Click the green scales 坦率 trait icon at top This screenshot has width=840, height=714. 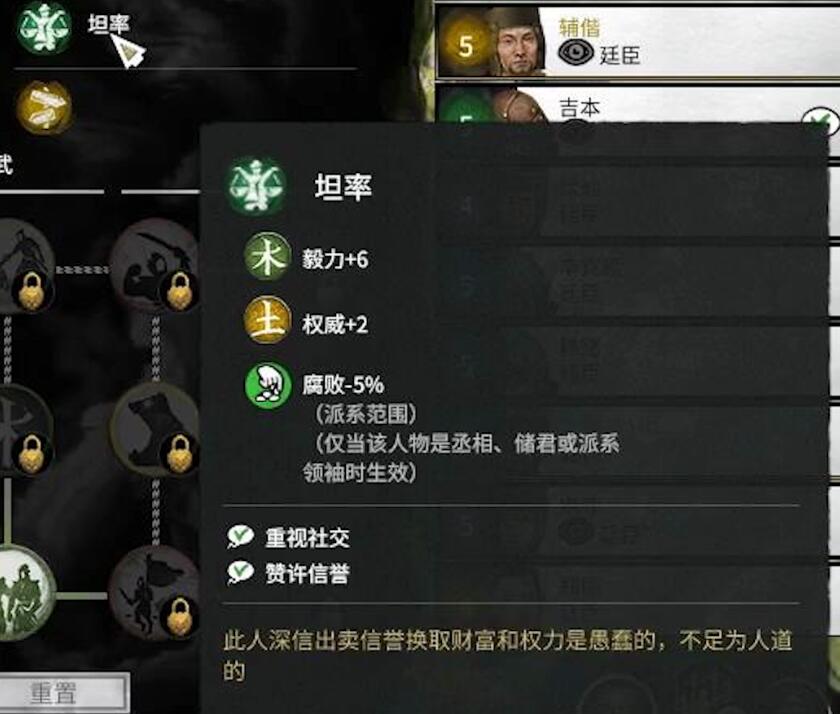pos(44,27)
